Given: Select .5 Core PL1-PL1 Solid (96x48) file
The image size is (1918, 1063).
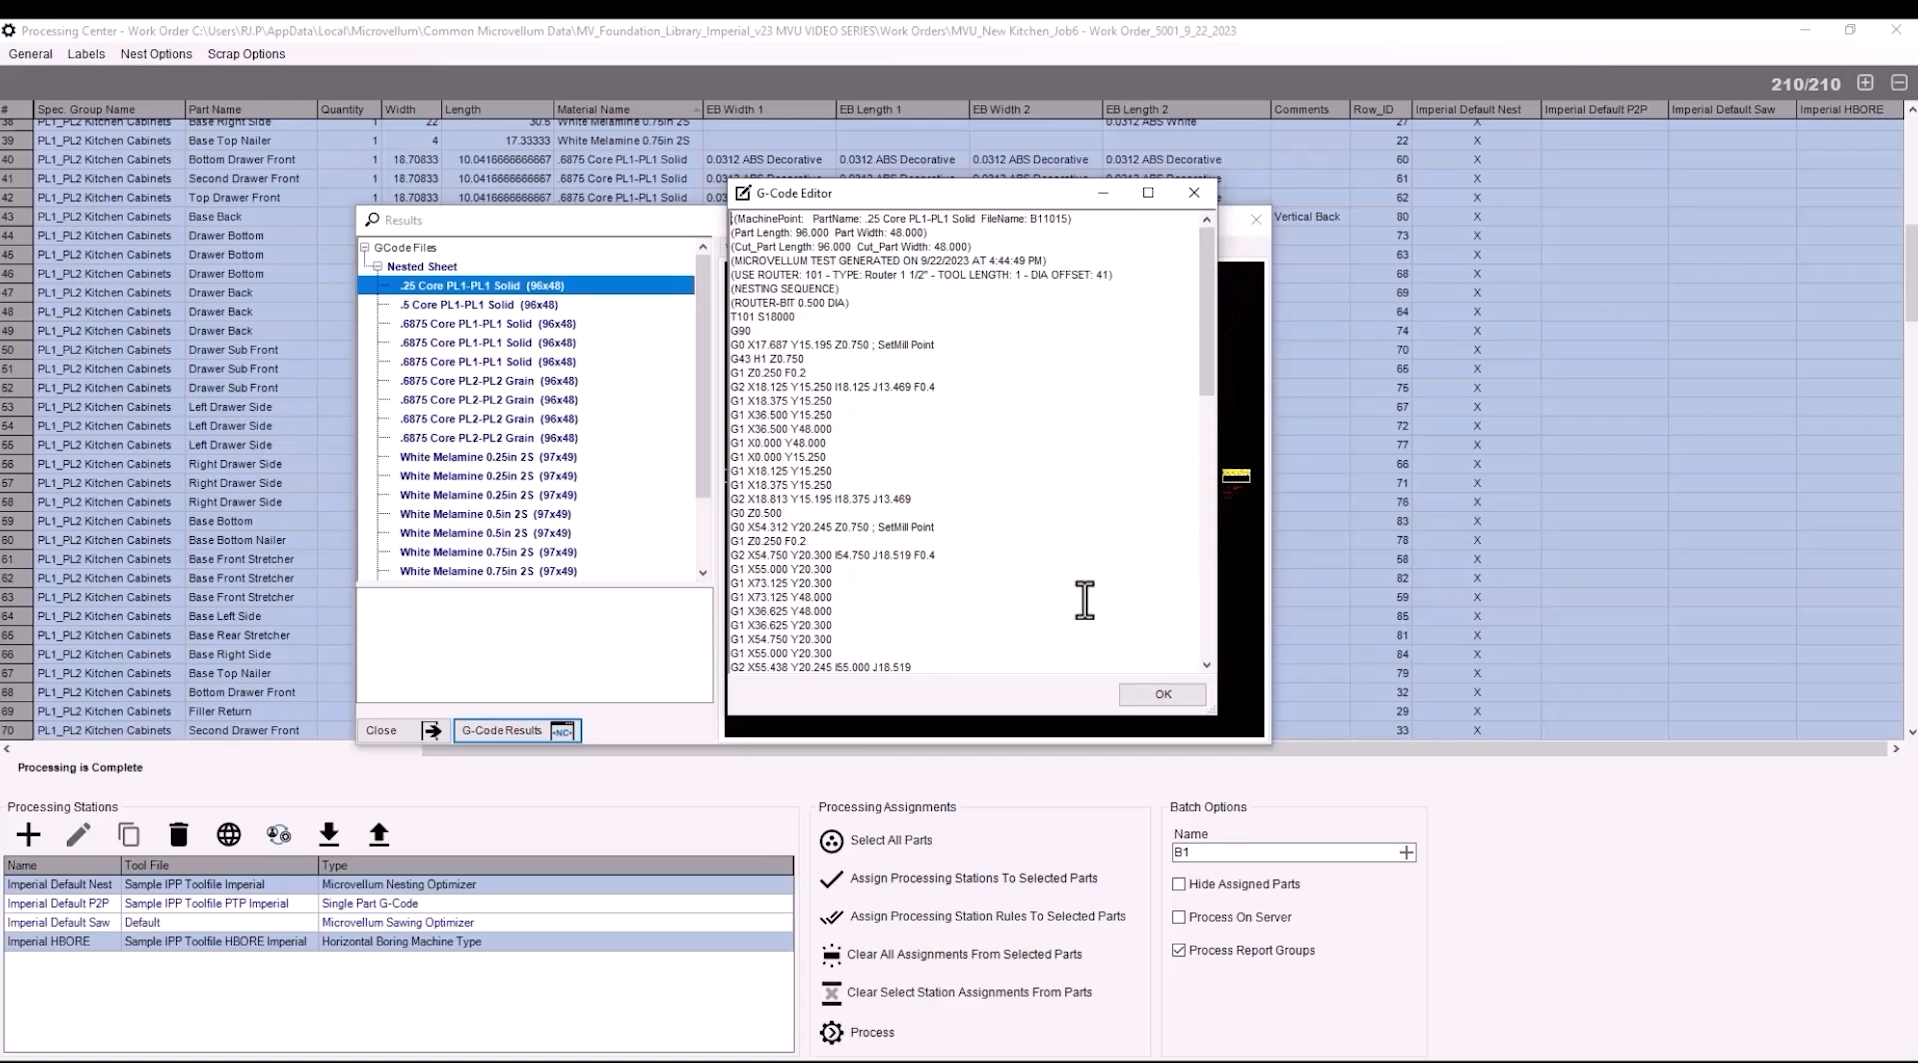Looking at the screenshot, I should (479, 305).
